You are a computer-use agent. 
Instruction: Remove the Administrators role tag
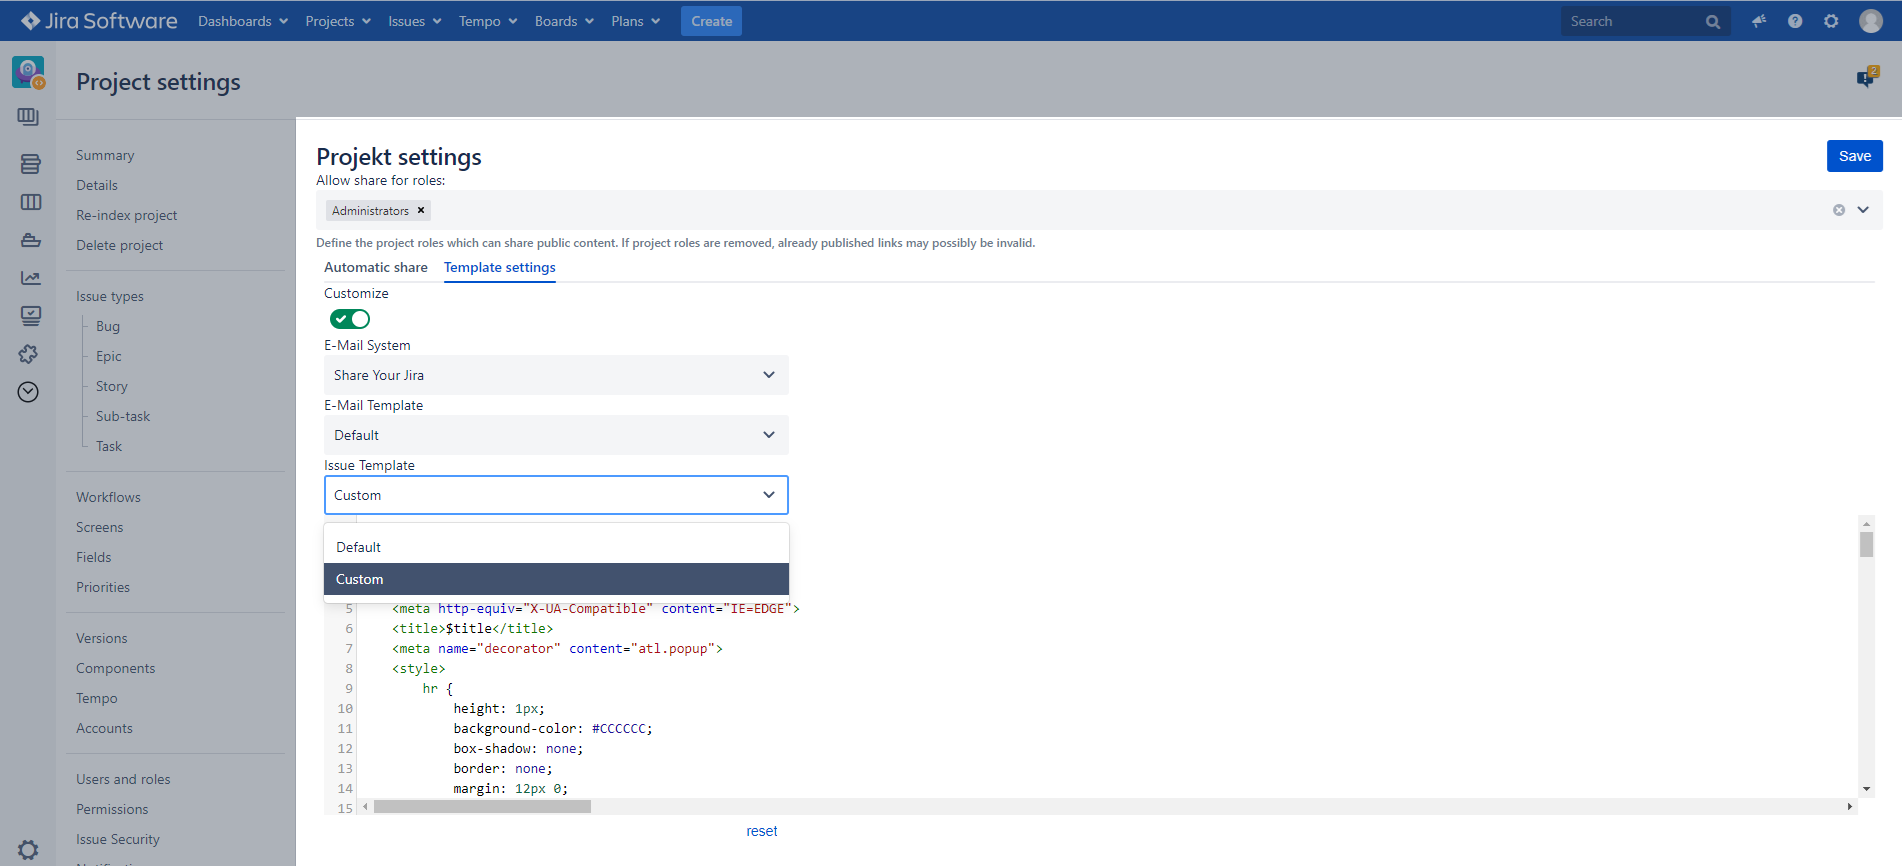pos(421,210)
